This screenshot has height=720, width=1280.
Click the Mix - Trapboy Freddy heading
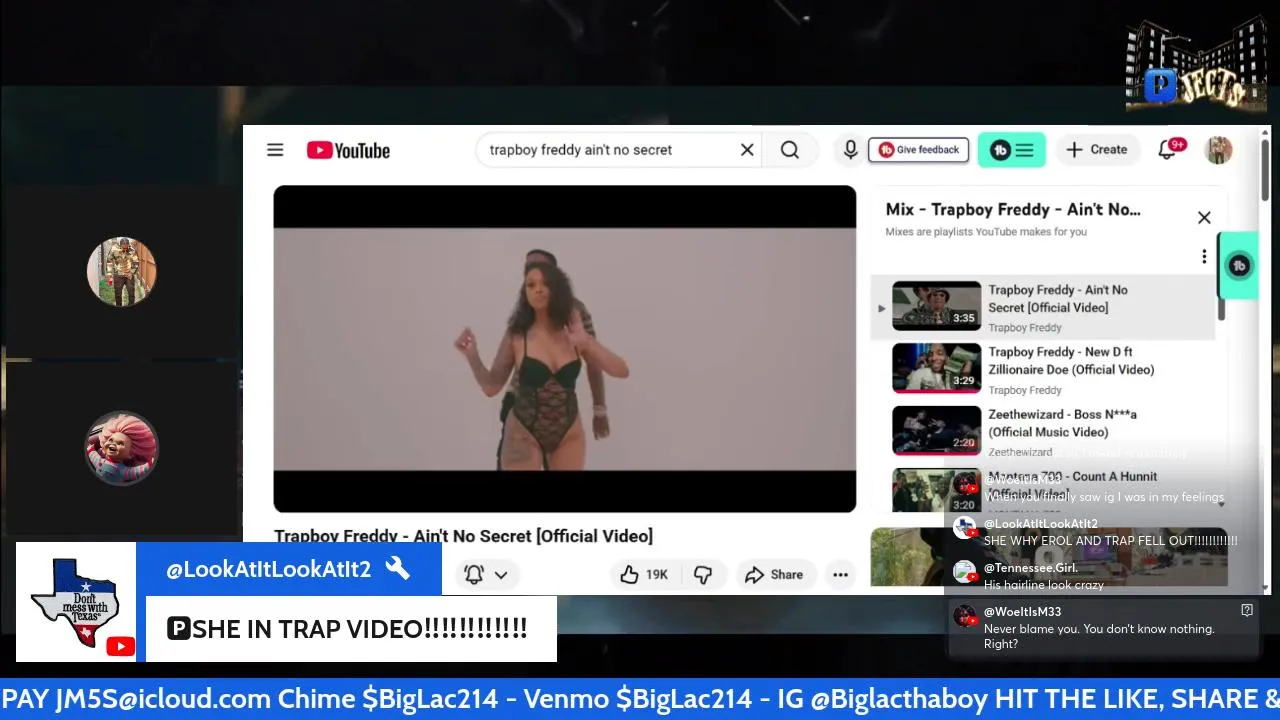pyautogui.click(x=1013, y=209)
